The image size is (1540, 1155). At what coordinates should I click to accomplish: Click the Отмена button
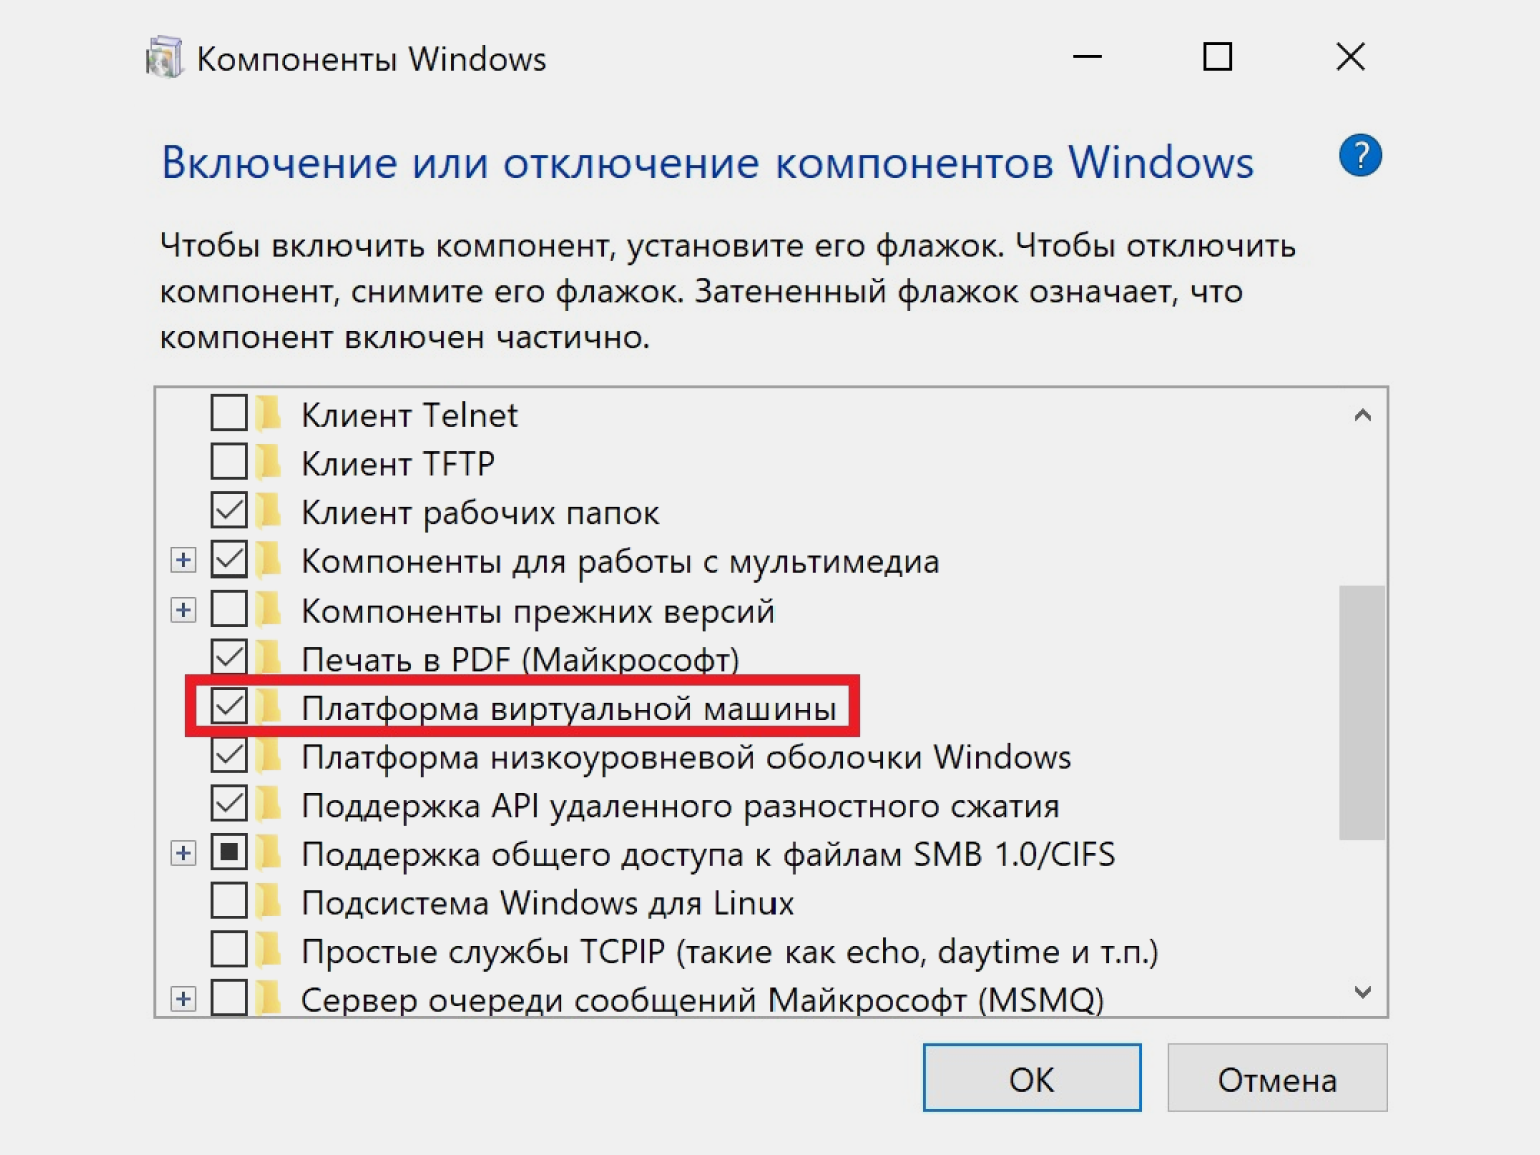click(x=1276, y=1079)
